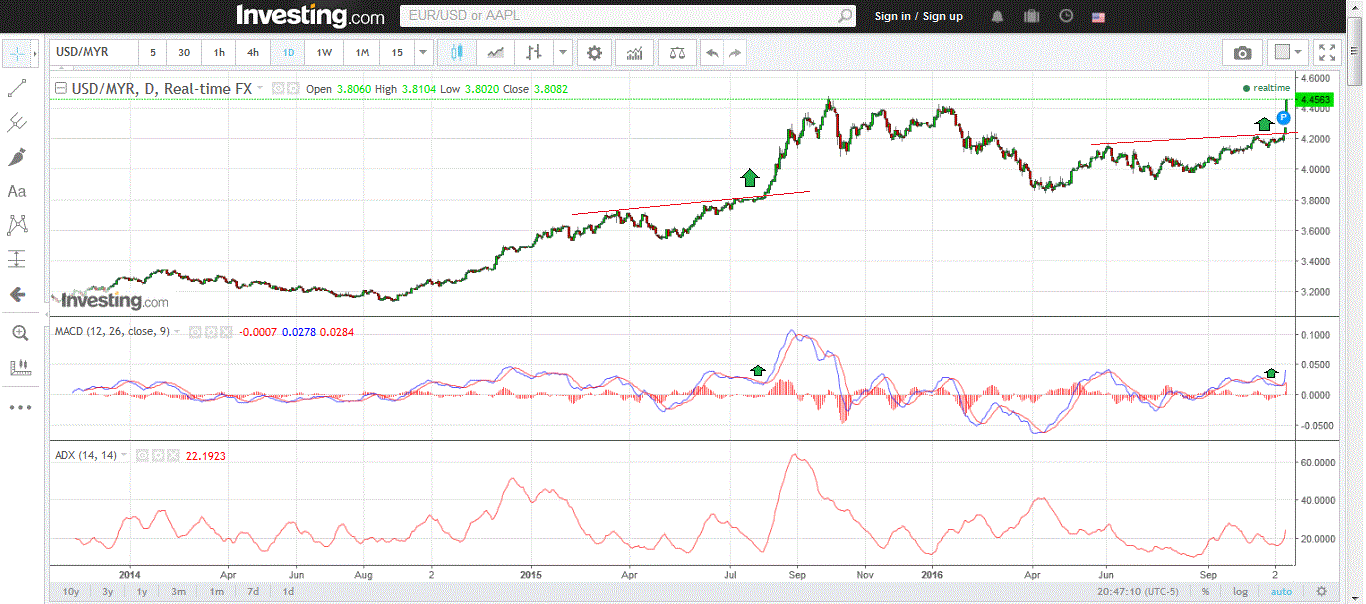This screenshot has width=1366, height=604.
Task: Take a chart snapshot with camera icon
Action: point(1242,53)
